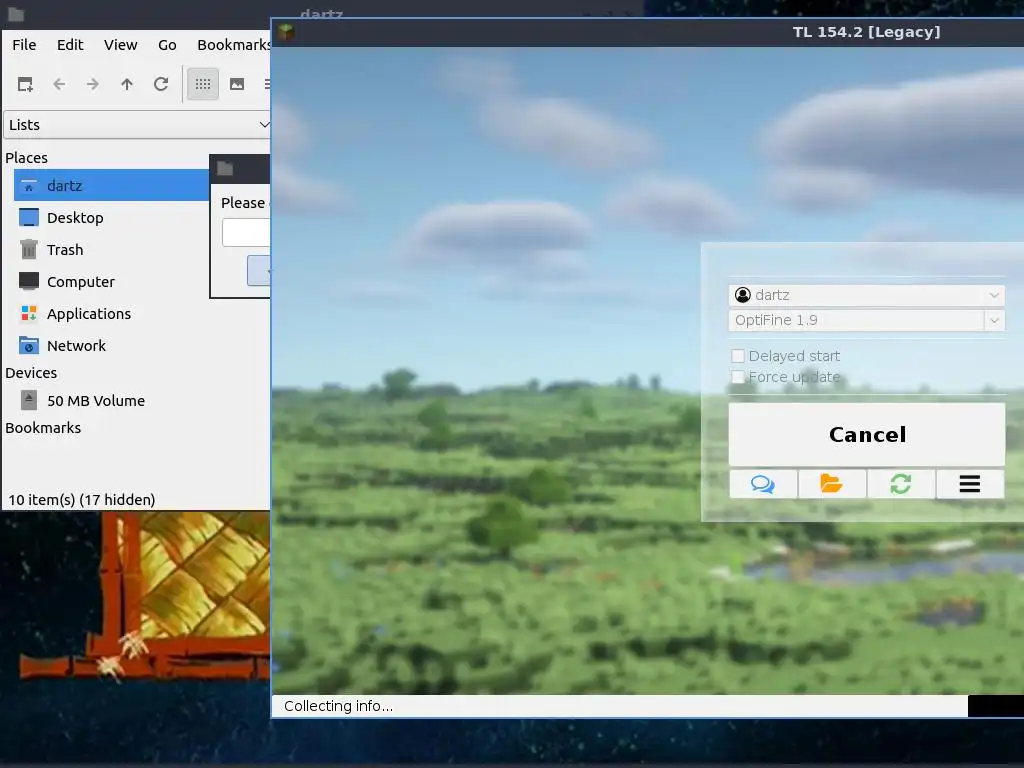This screenshot has height=768, width=1024.
Task: Open the File menu
Action: [x=24, y=44]
